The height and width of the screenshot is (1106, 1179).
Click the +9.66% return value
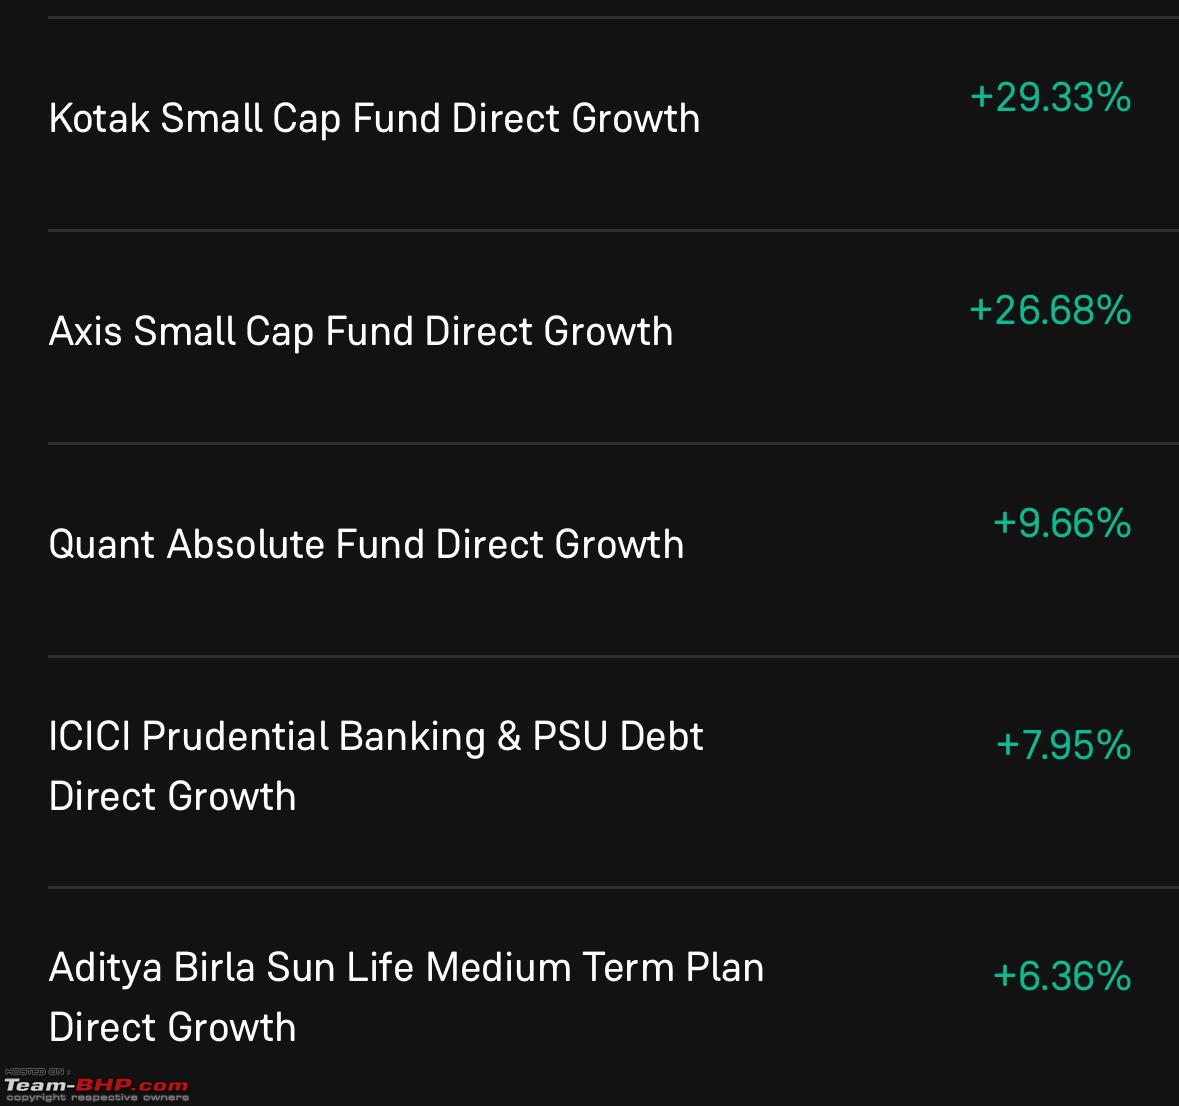1062,523
